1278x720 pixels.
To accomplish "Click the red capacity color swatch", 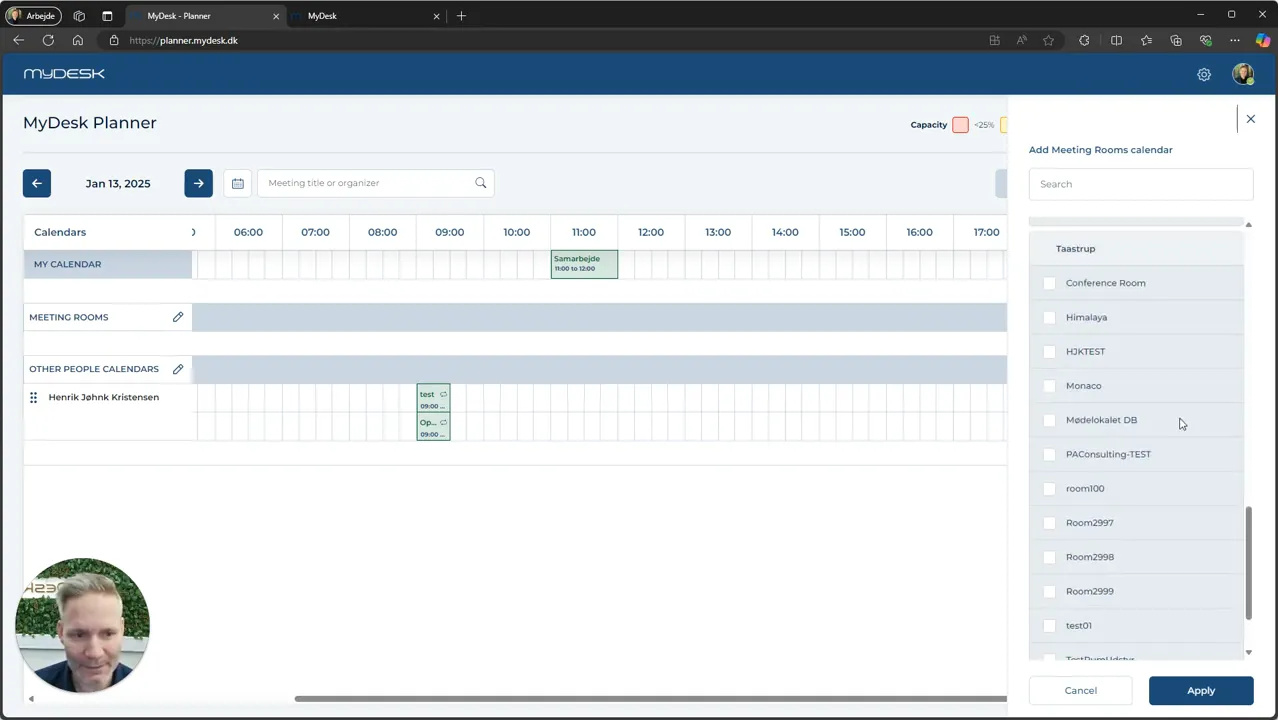I will click(960, 125).
